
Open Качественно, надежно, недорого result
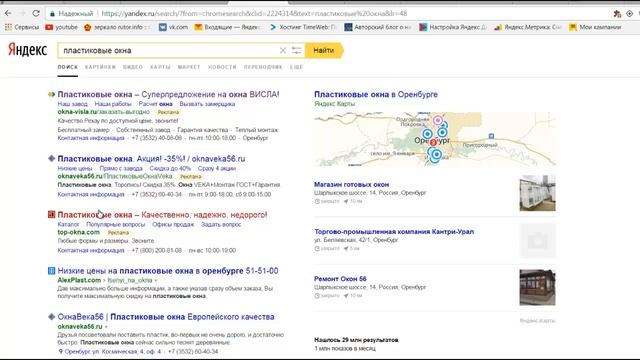tap(162, 215)
